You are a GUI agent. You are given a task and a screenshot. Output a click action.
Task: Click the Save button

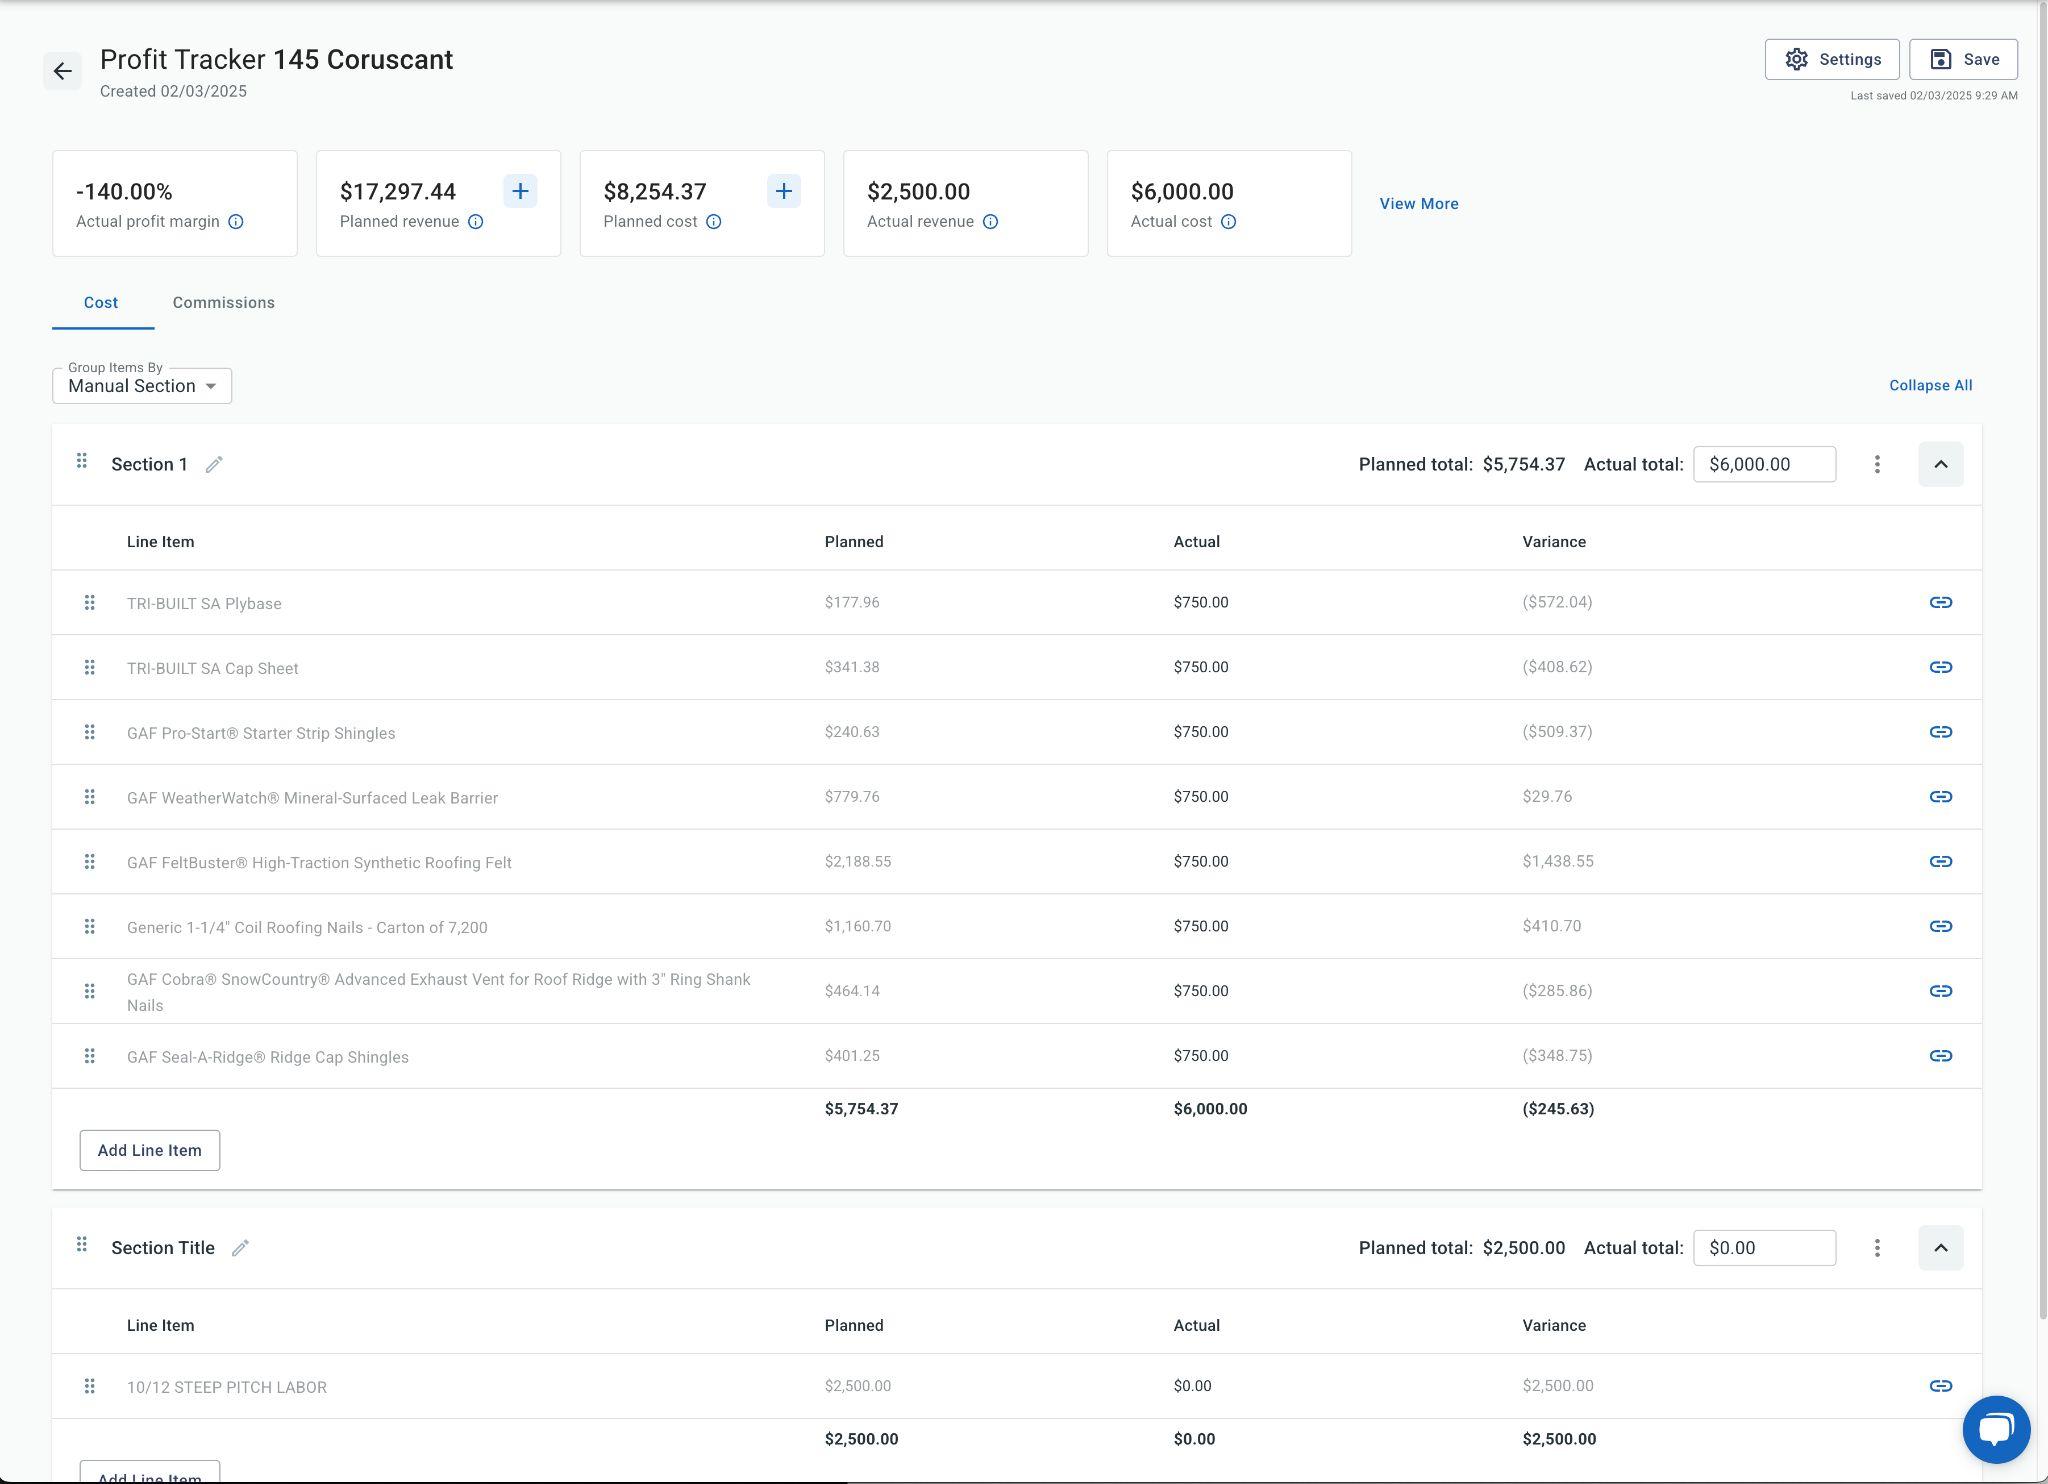pos(1962,60)
